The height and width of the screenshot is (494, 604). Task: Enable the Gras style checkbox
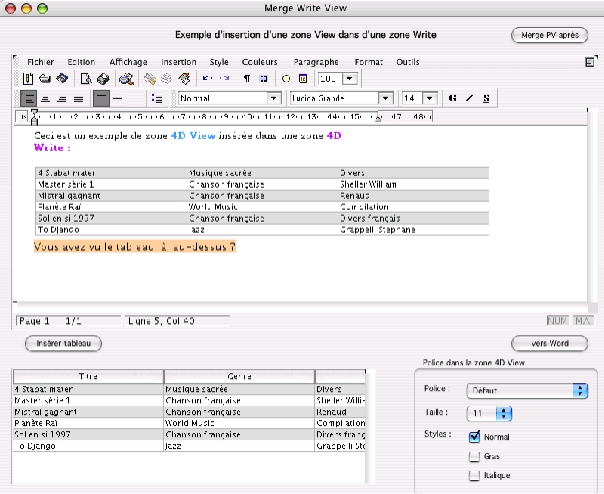475,457
